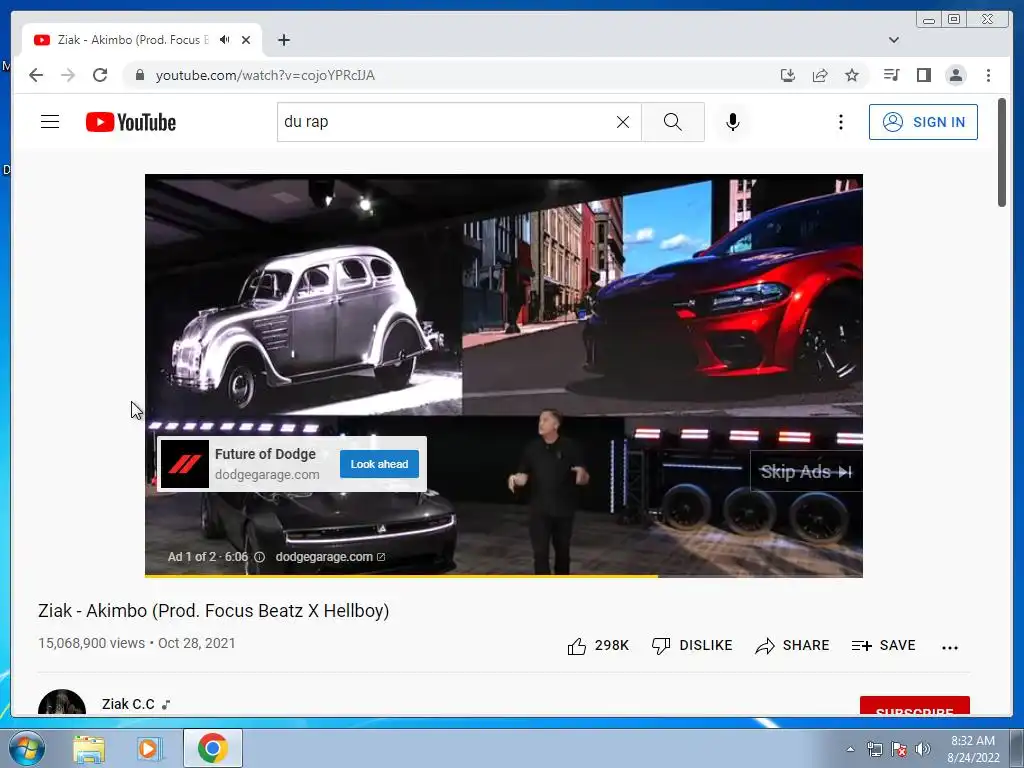This screenshot has height=768, width=1024.
Task: Bookmark this page with star icon
Action: [x=852, y=75]
